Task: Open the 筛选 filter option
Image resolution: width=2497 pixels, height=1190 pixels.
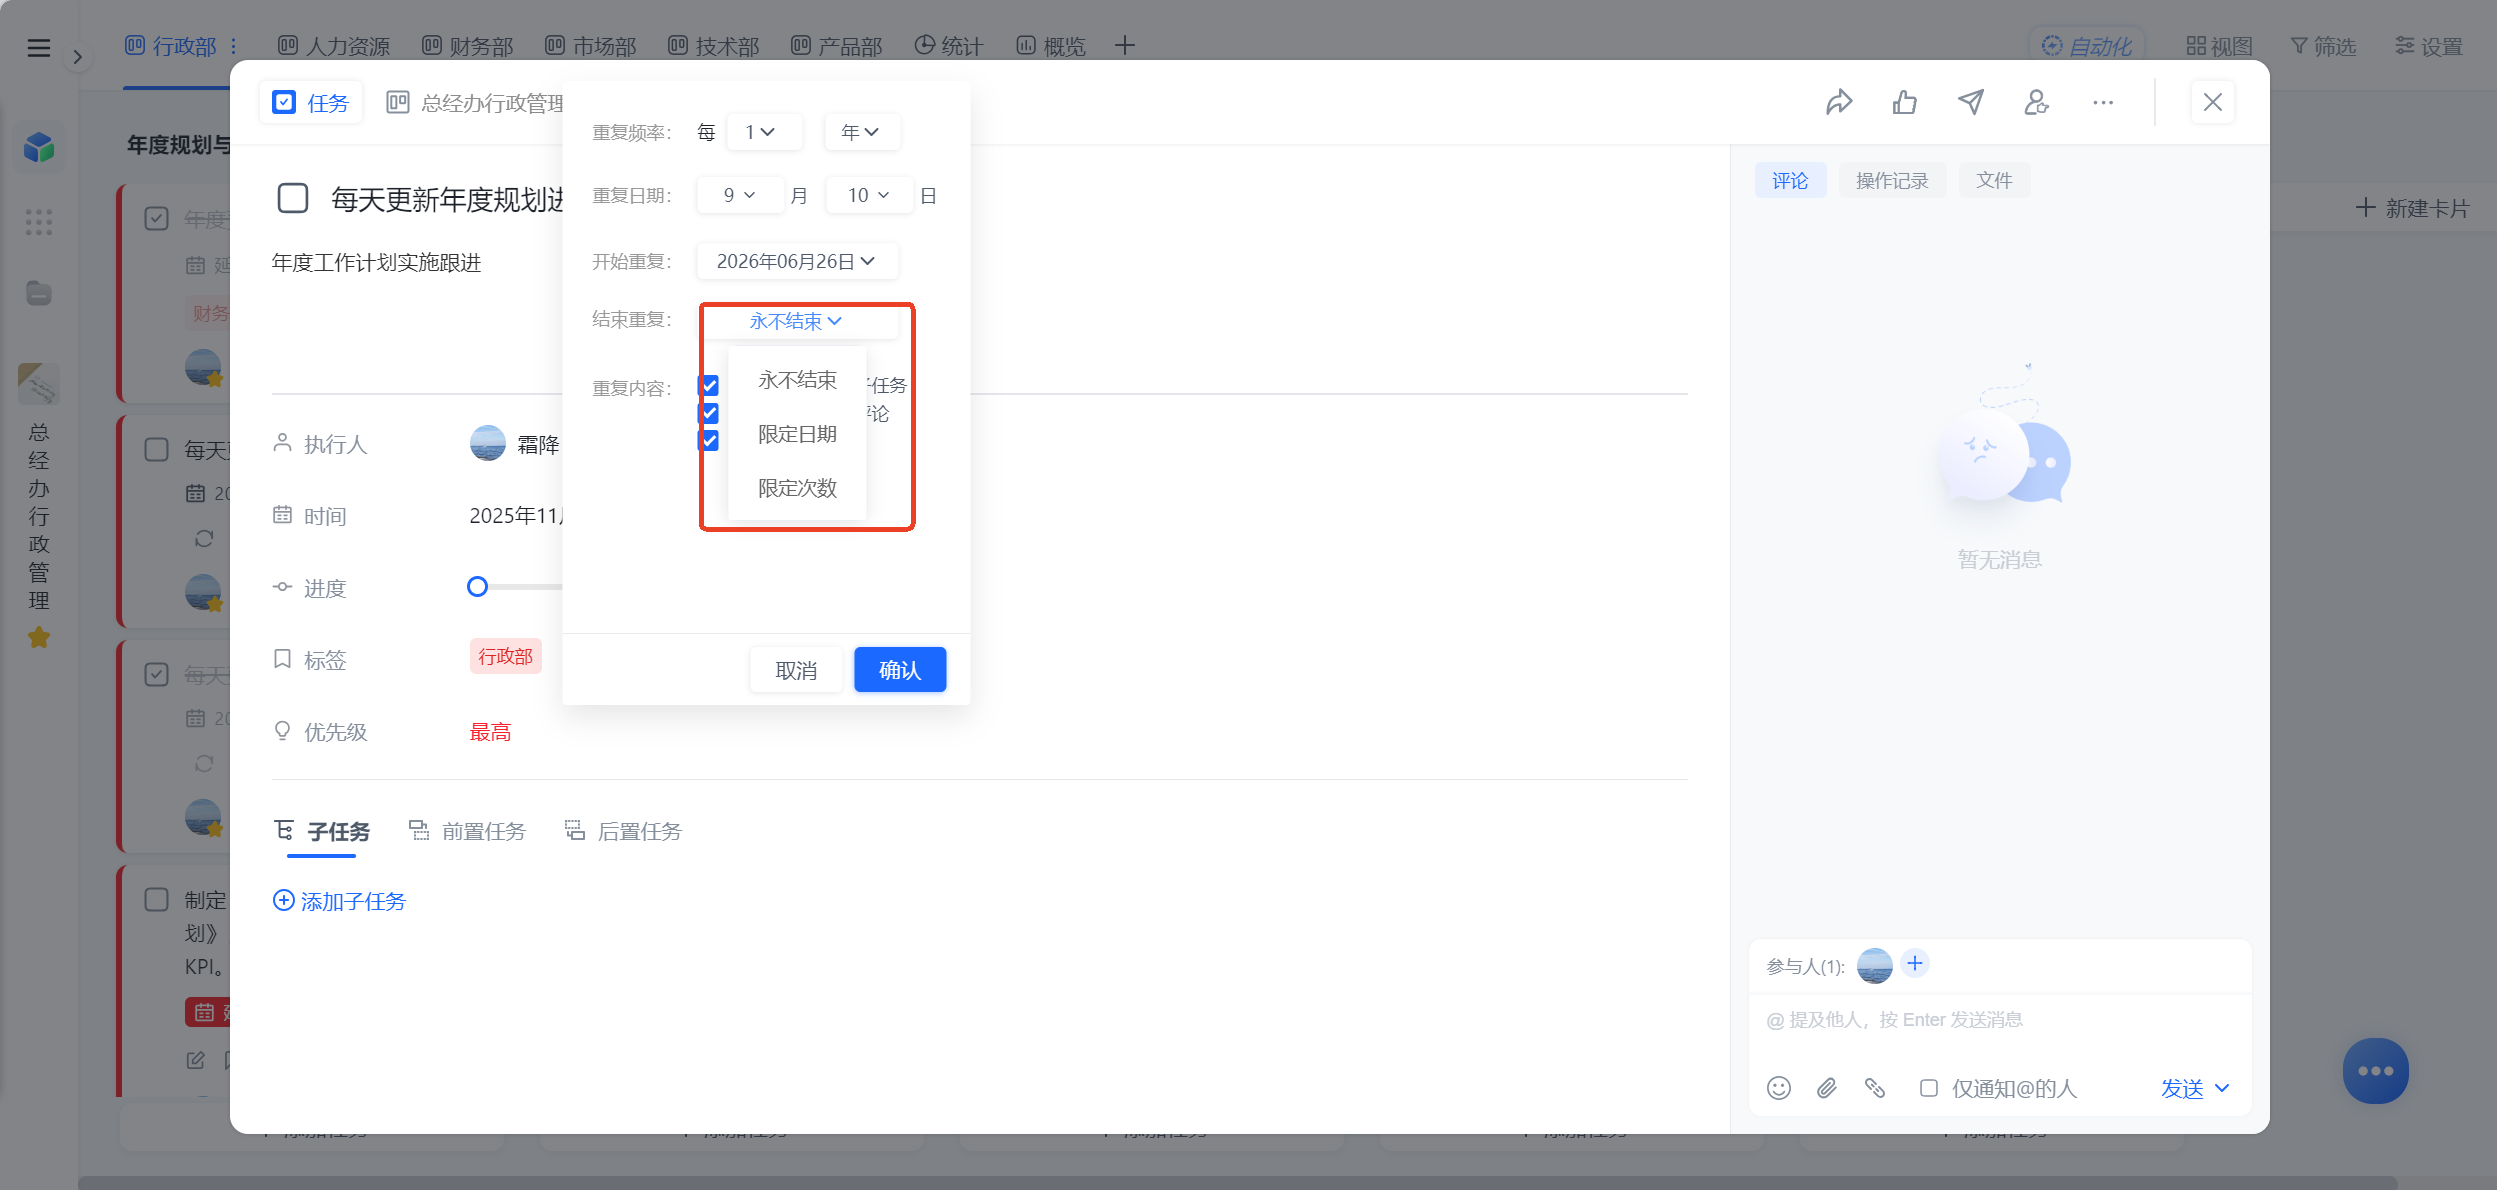Action: click(2323, 46)
